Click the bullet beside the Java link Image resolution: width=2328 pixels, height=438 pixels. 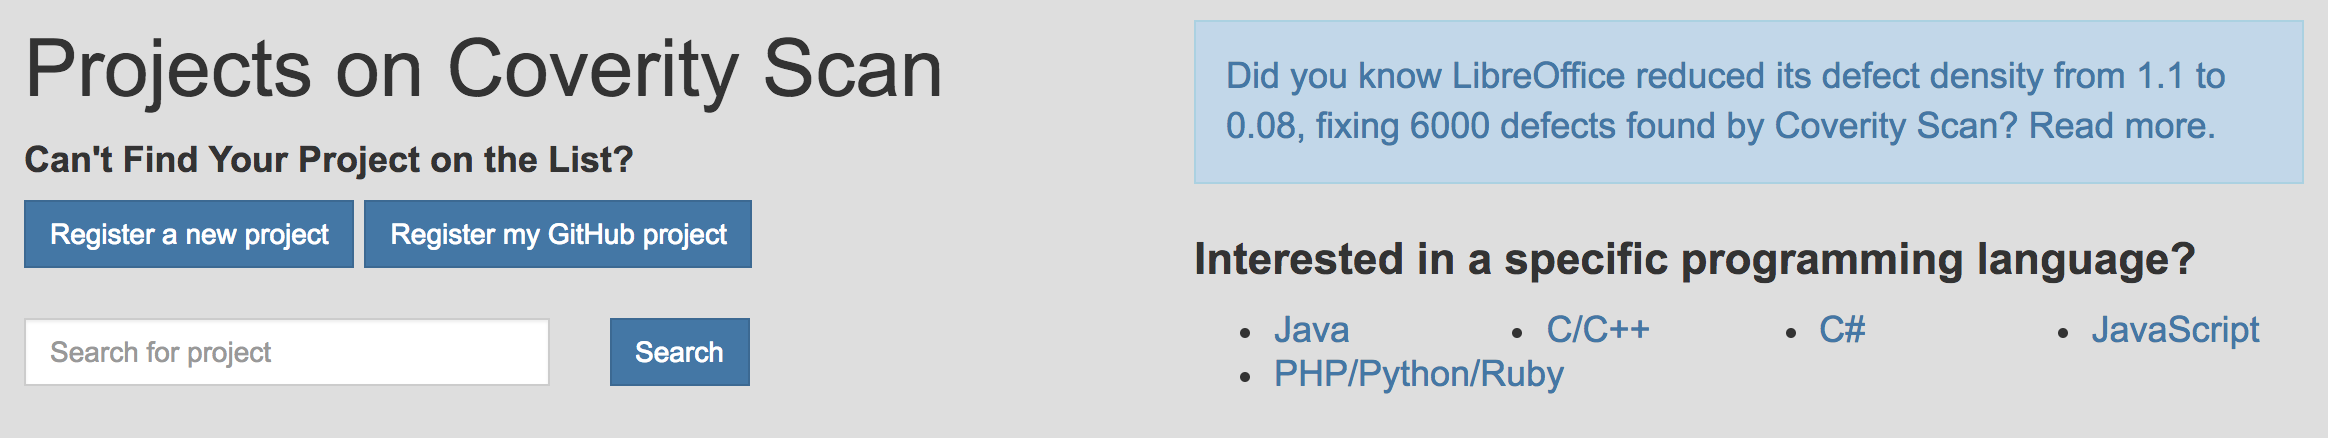[x=1245, y=333]
